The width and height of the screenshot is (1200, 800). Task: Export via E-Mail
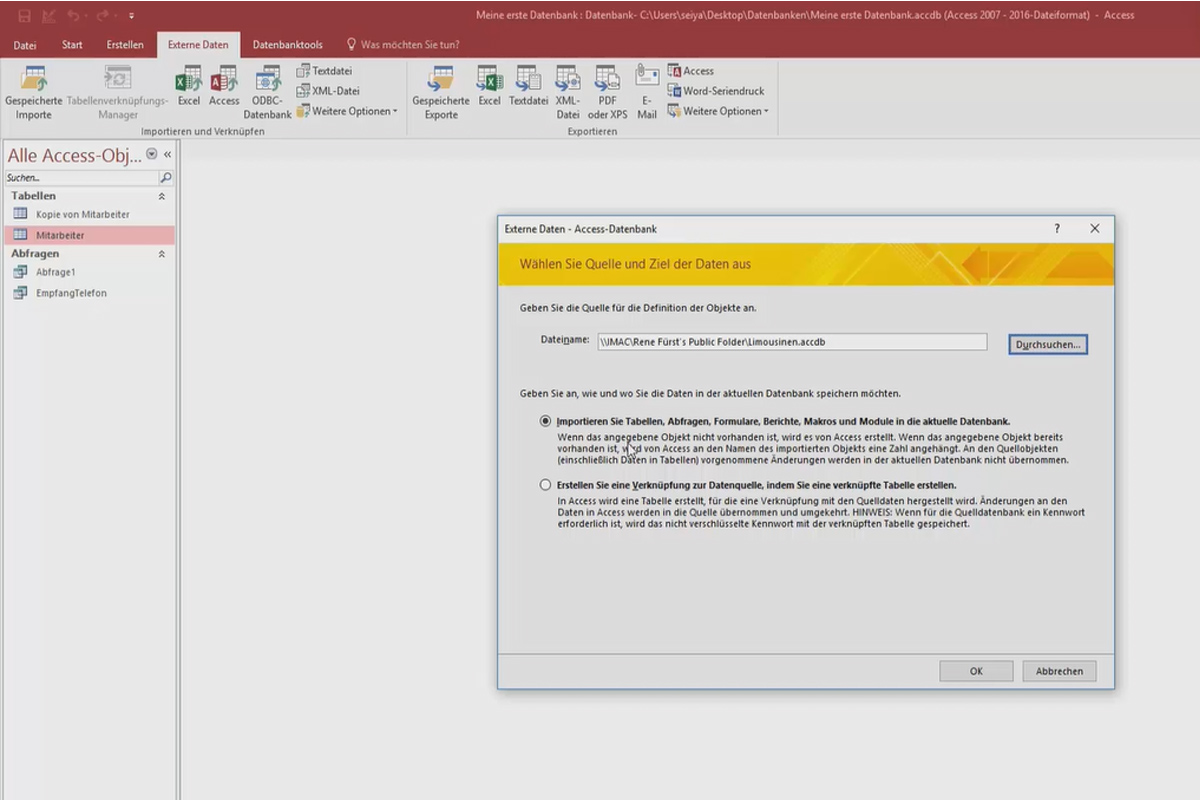coord(647,92)
